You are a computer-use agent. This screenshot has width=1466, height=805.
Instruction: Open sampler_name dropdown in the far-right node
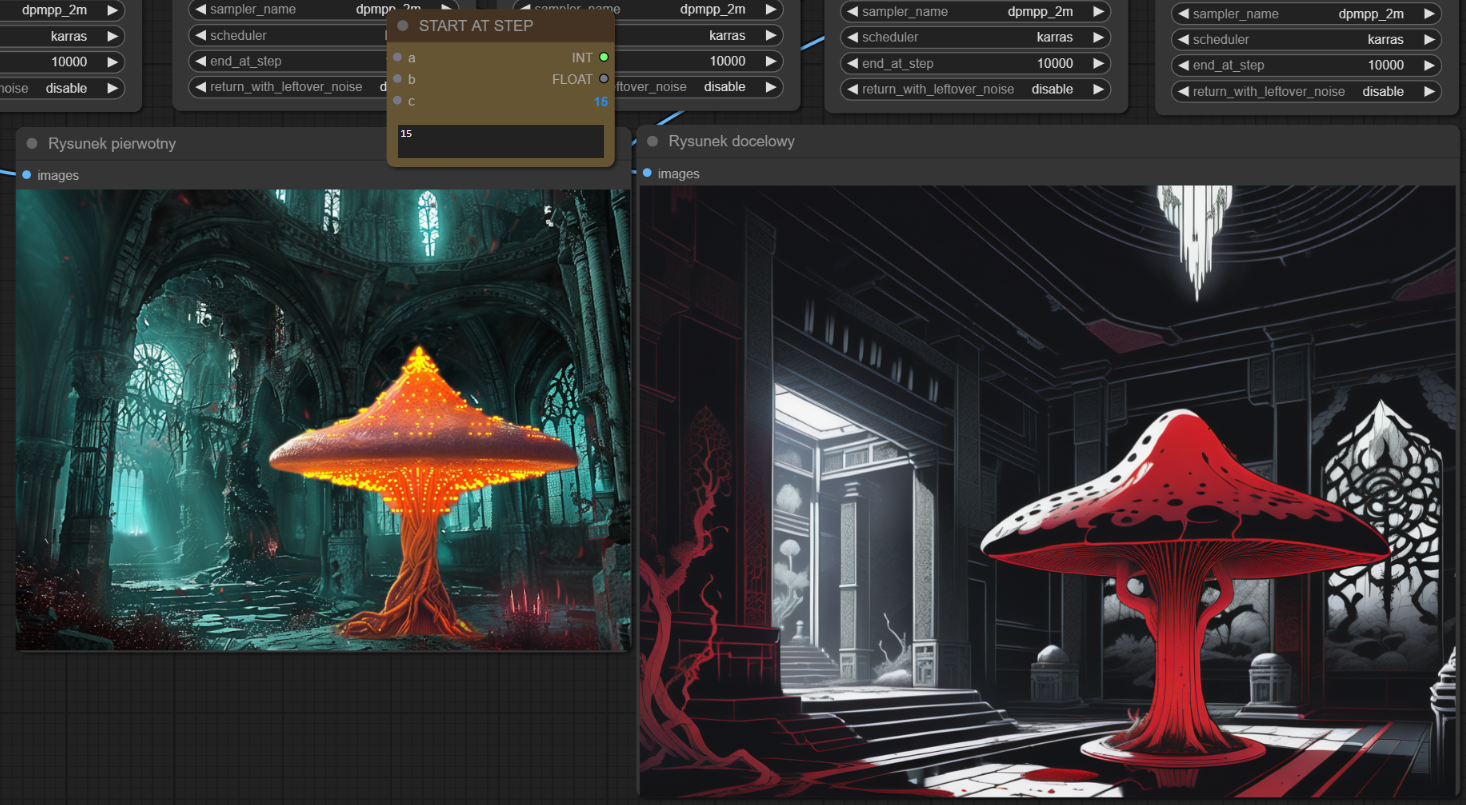tap(1306, 14)
